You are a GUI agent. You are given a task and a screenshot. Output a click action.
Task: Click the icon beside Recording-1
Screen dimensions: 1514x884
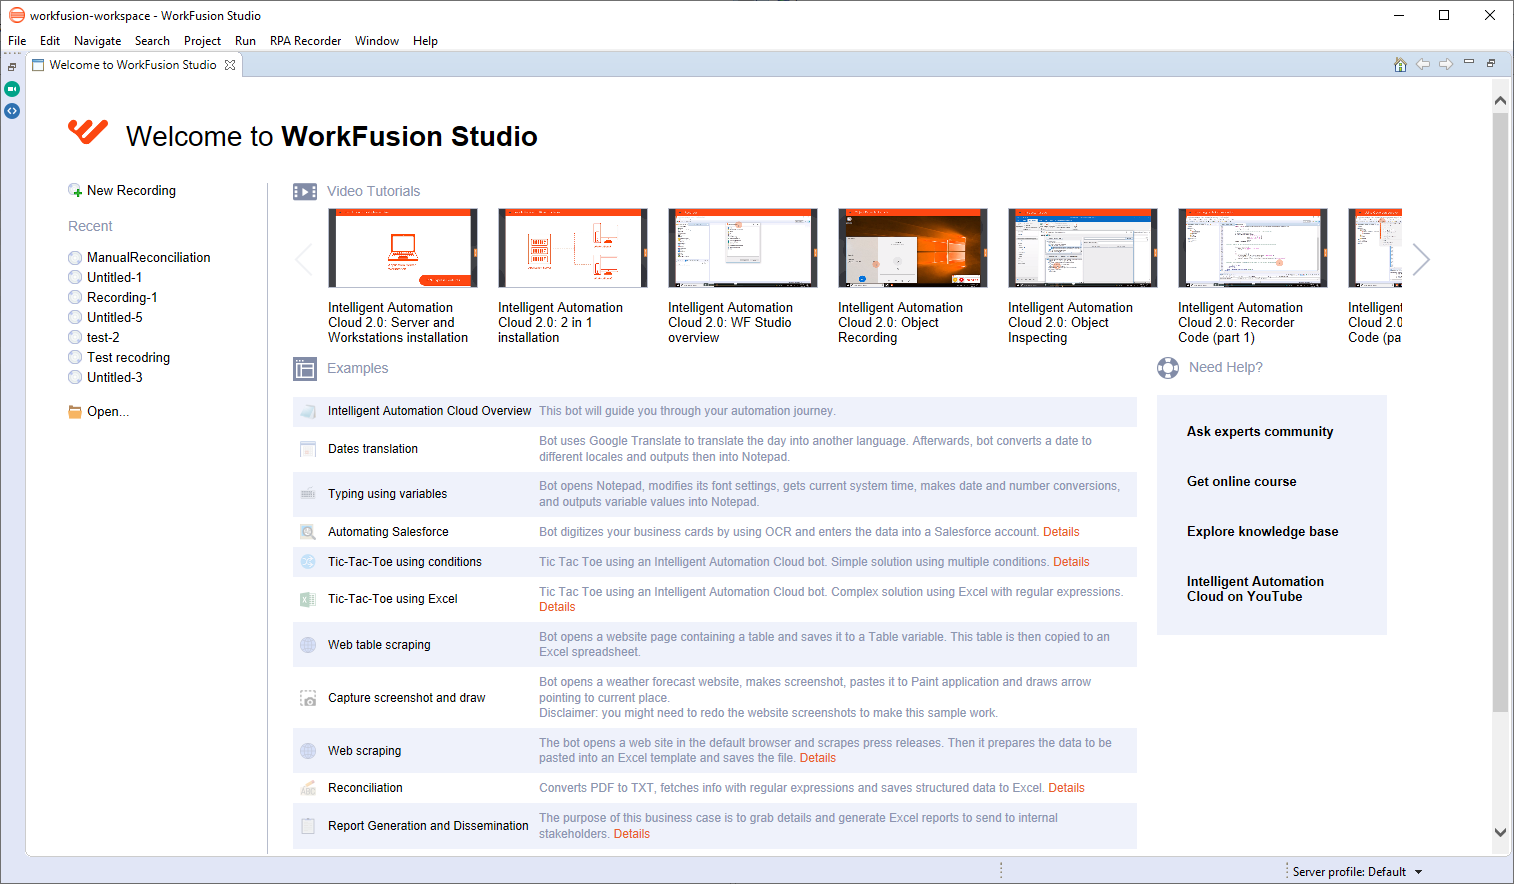[x=75, y=298]
